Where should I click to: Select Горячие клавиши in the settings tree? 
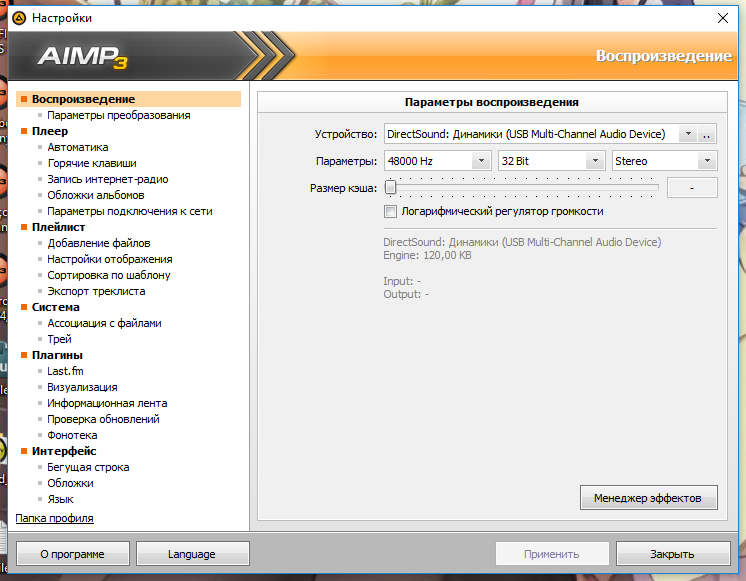[x=92, y=163]
